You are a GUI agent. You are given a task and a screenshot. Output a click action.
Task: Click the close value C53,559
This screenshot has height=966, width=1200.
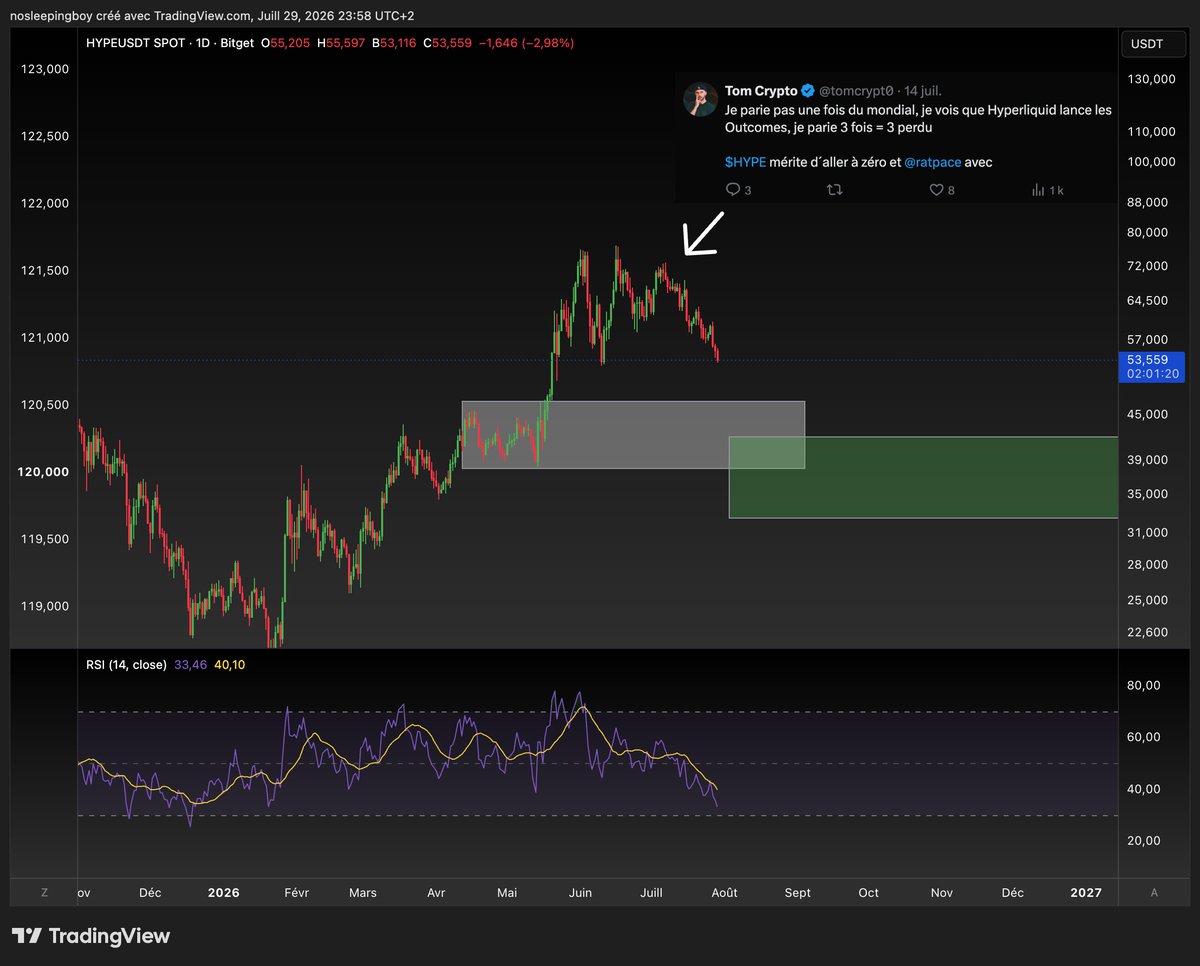click(450, 44)
